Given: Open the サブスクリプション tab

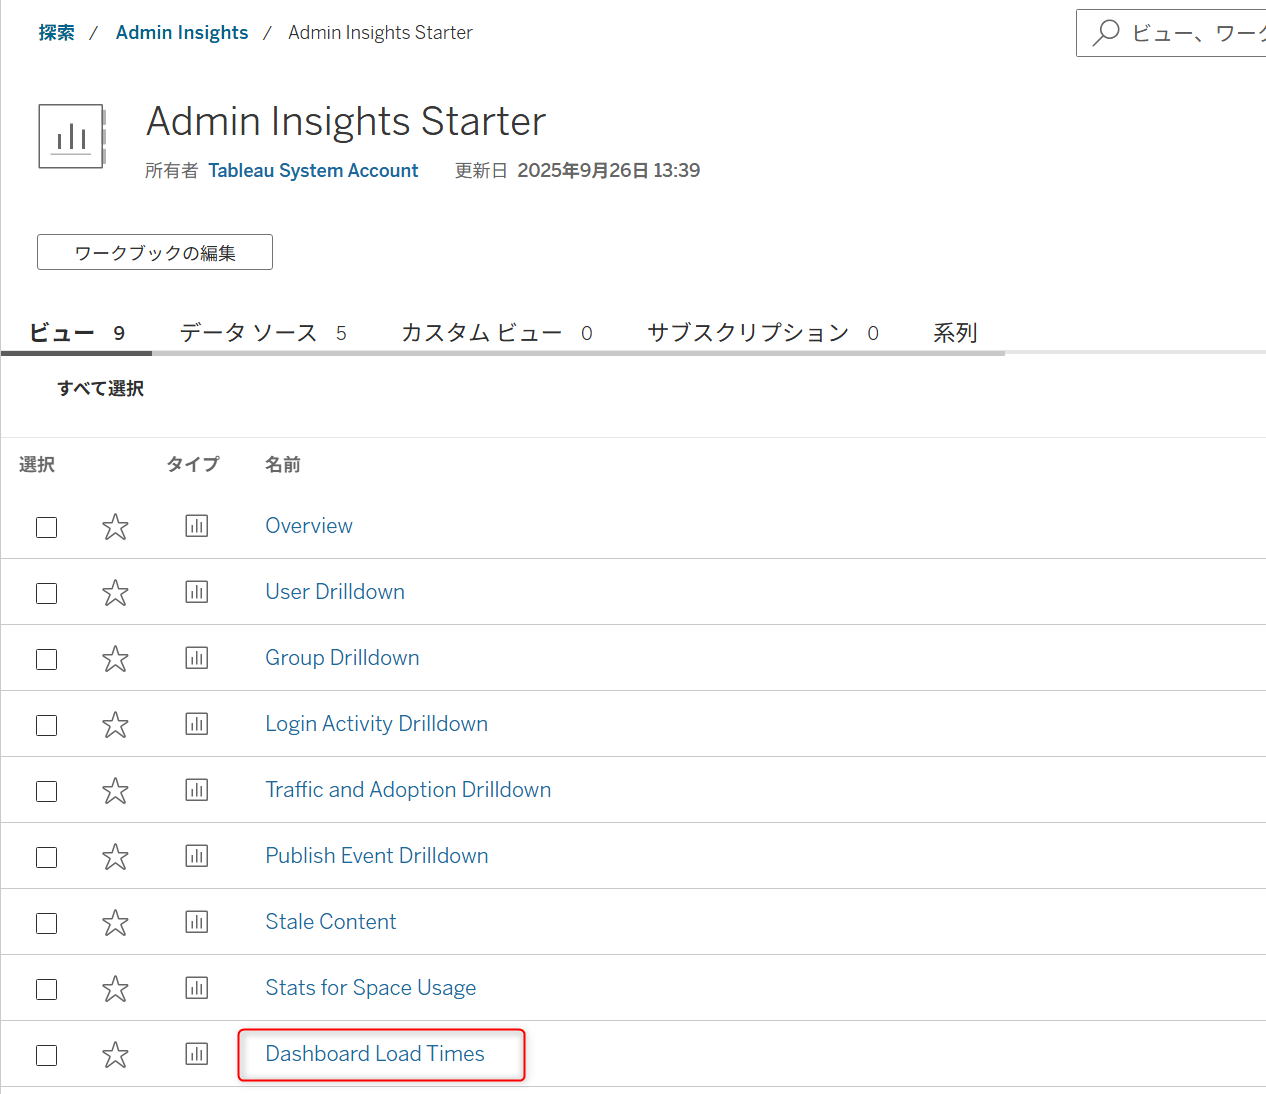Looking at the screenshot, I should click(x=763, y=333).
